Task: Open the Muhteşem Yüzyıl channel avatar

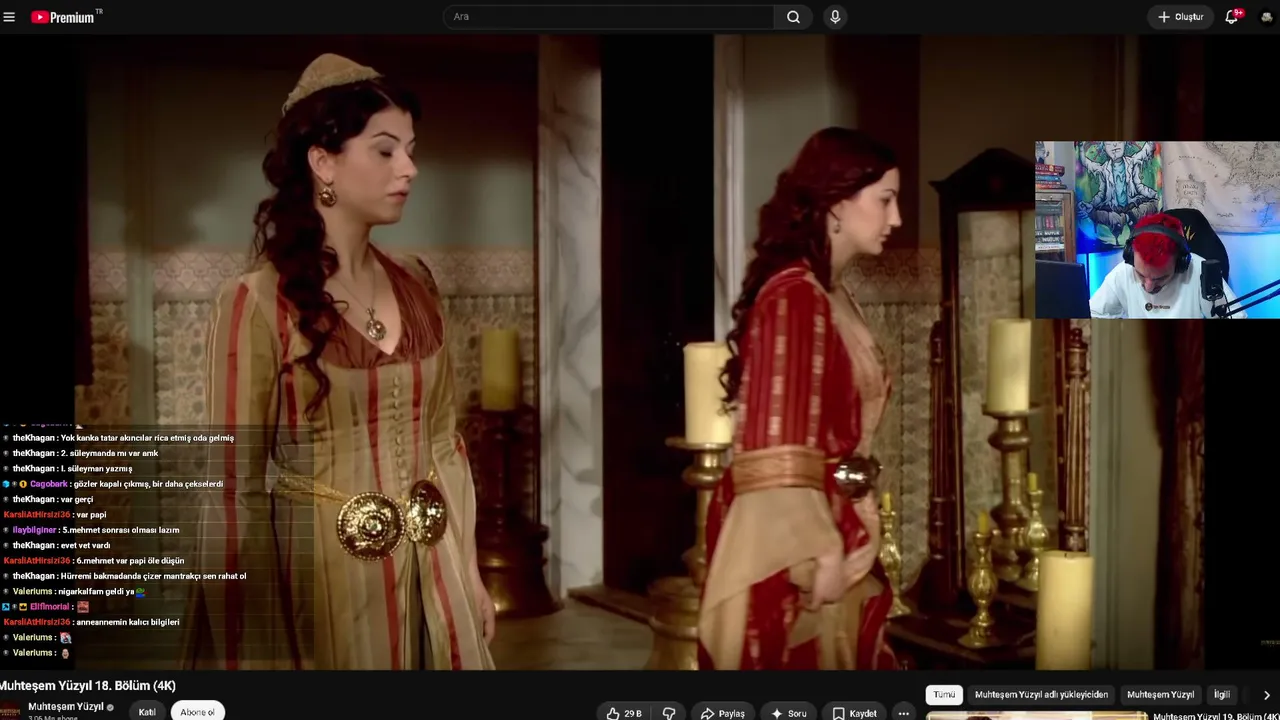Action: point(10,711)
